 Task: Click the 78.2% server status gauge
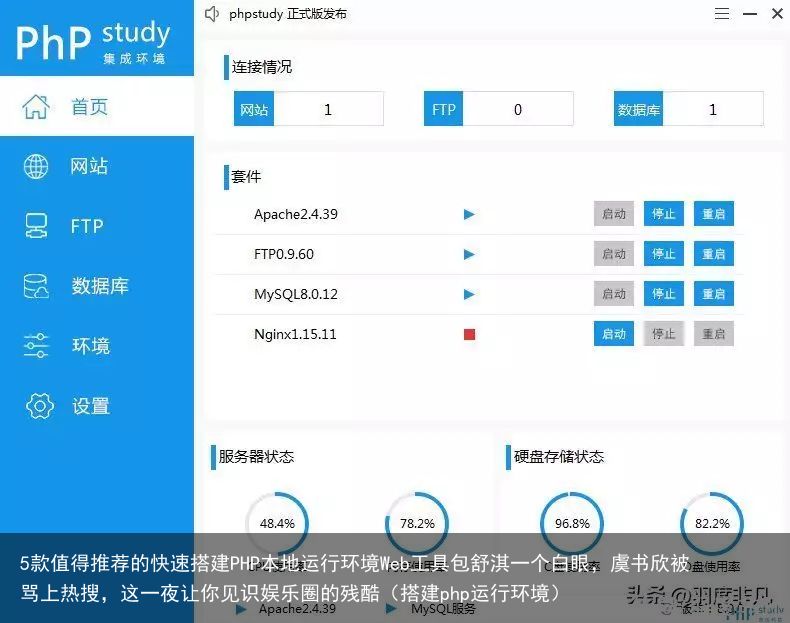[417, 523]
